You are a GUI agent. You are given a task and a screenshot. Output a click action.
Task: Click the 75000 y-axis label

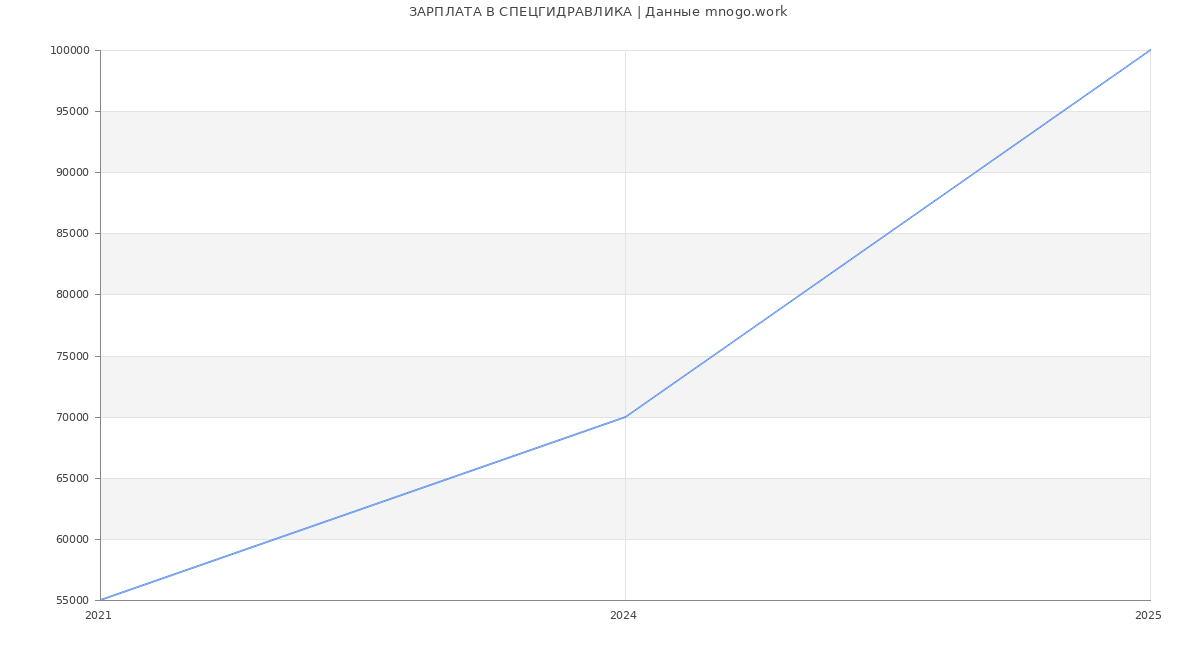click(72, 356)
